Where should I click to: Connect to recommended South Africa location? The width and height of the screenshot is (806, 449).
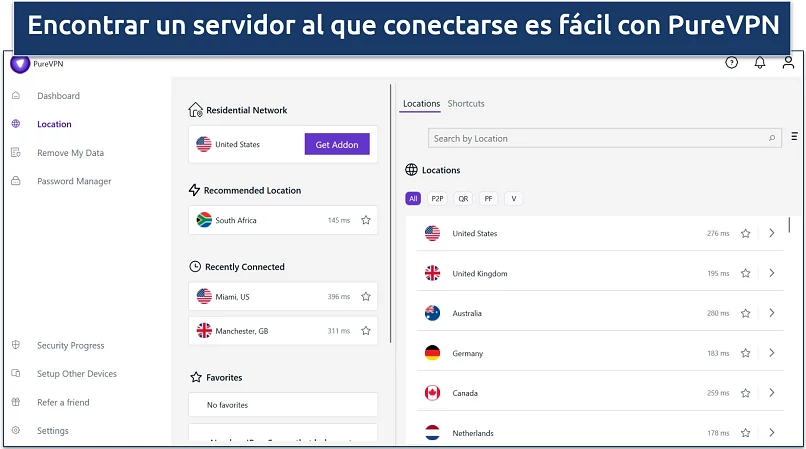[283, 220]
